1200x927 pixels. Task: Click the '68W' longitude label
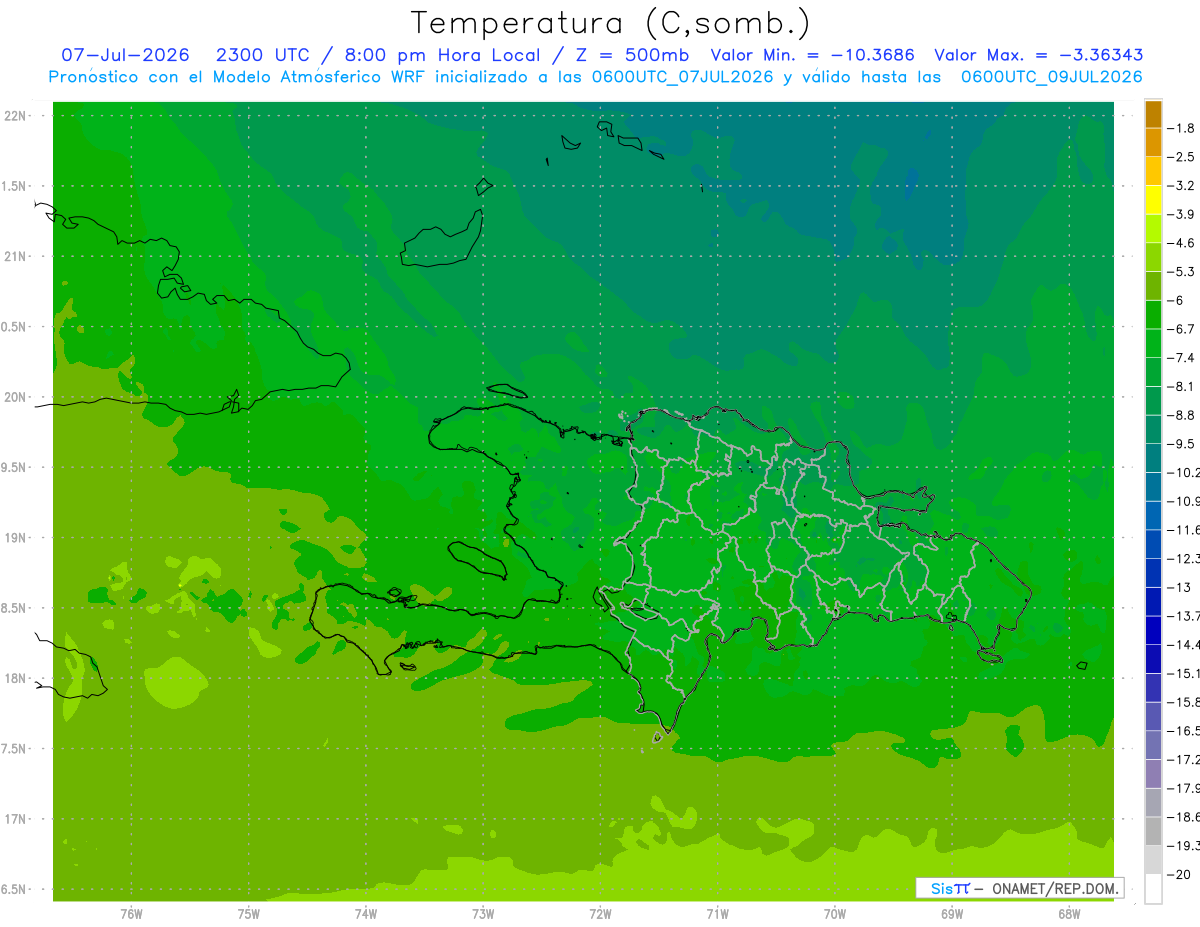click(x=1069, y=914)
